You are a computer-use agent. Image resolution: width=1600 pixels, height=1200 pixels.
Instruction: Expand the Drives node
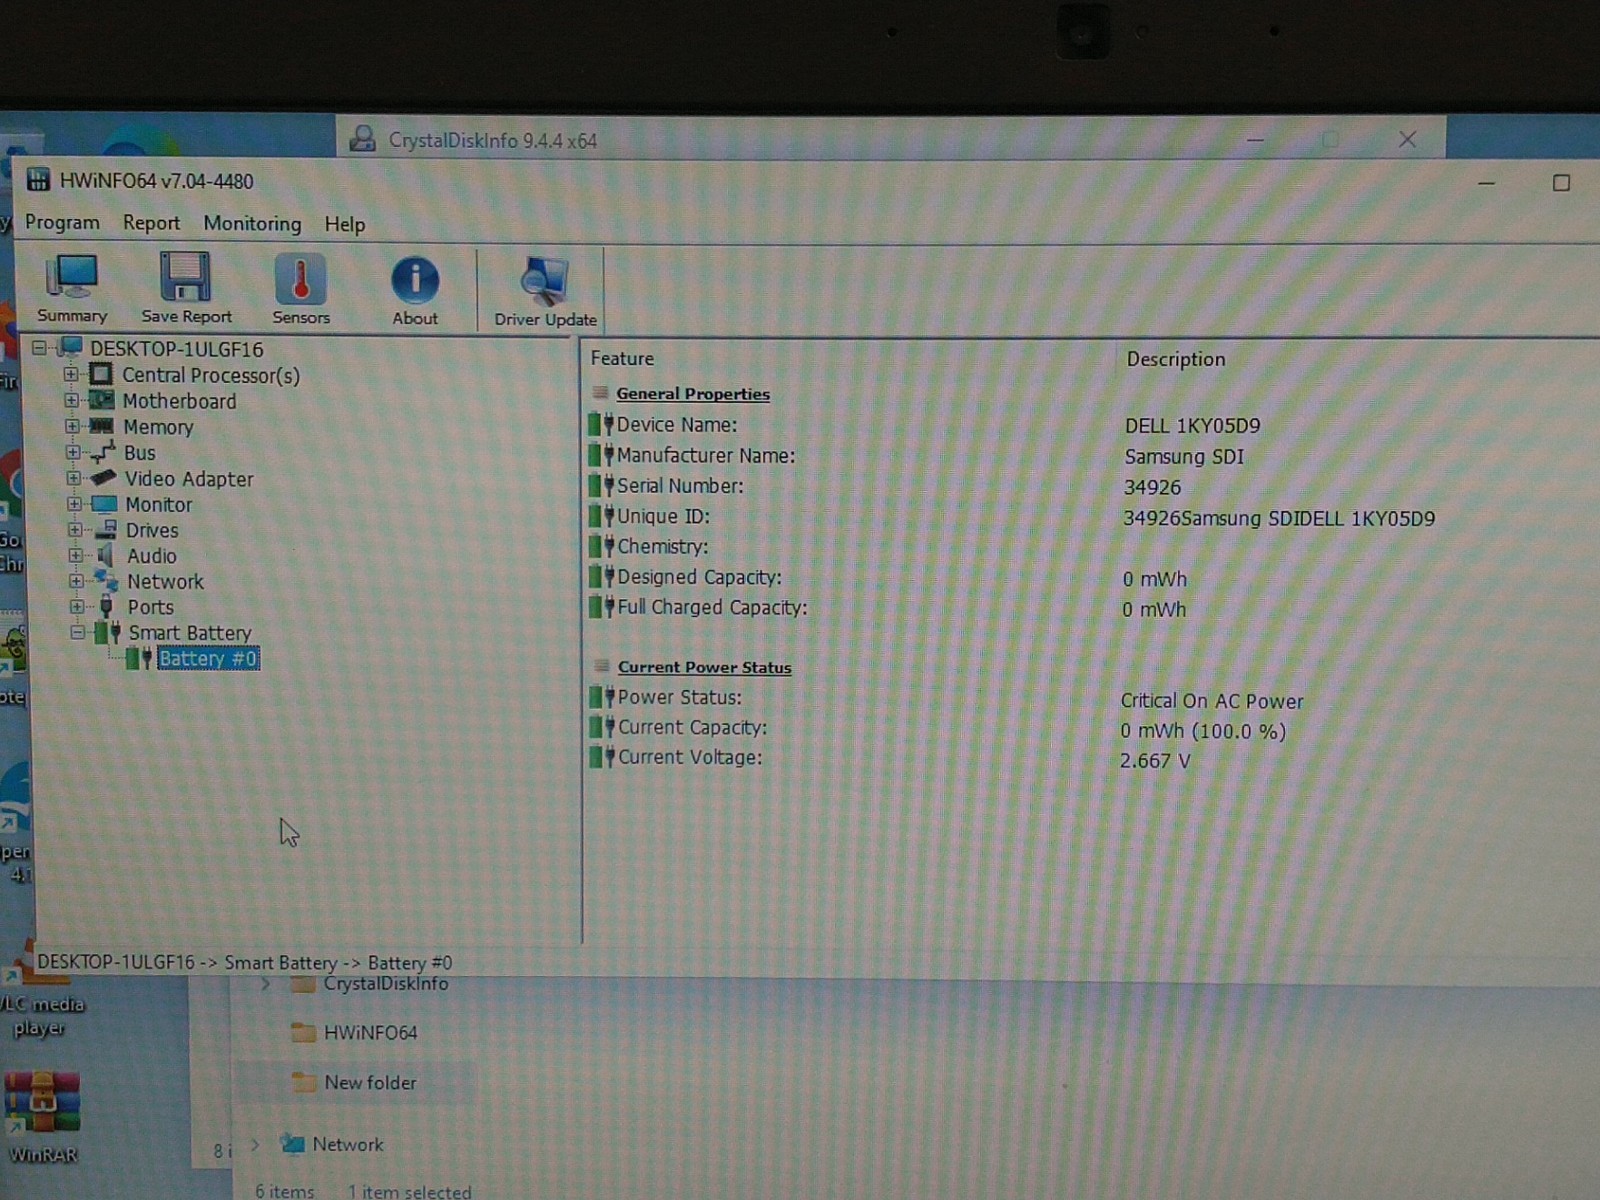coord(75,529)
